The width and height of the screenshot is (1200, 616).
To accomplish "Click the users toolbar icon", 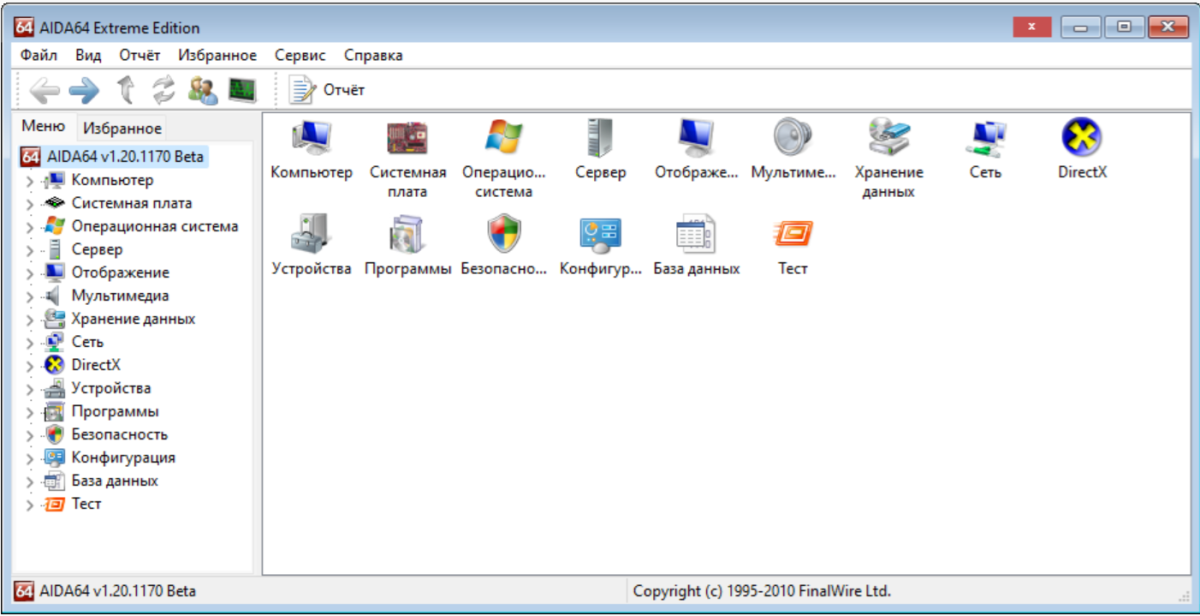I will [x=203, y=91].
